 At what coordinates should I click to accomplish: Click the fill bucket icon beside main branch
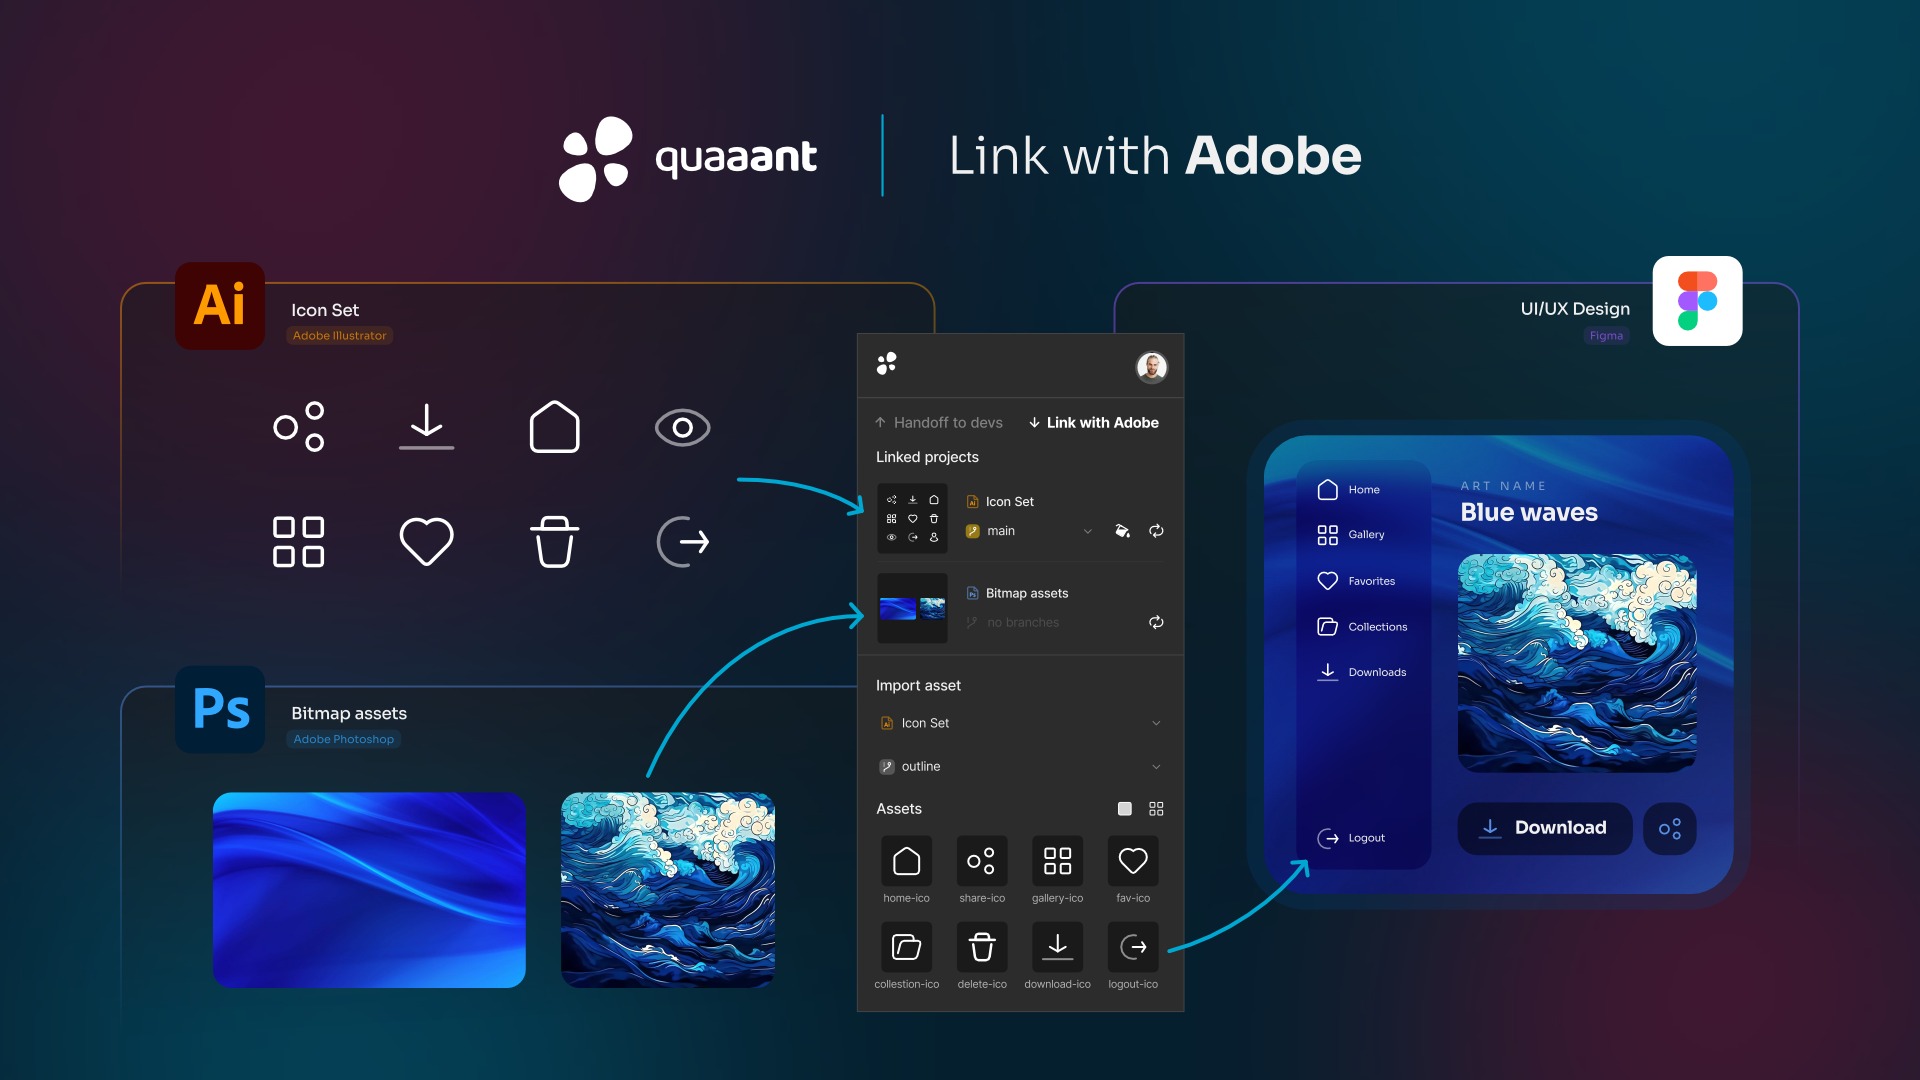point(1122,531)
